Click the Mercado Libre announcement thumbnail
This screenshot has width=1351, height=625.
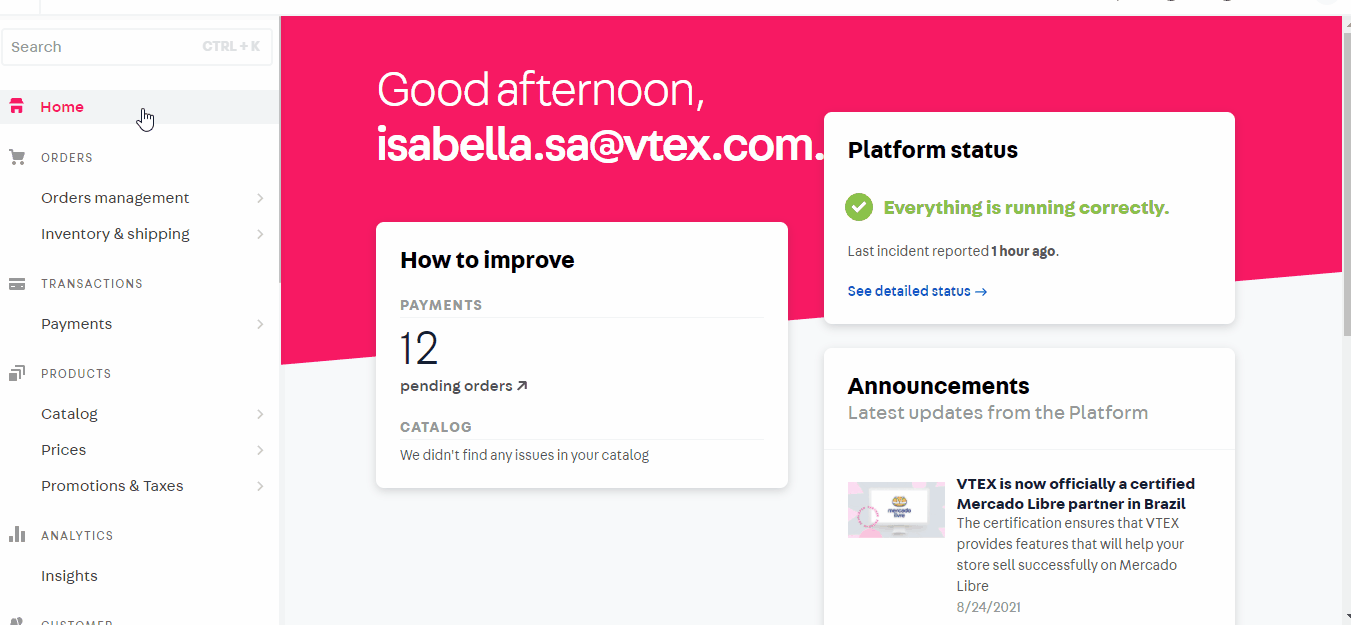click(x=896, y=510)
